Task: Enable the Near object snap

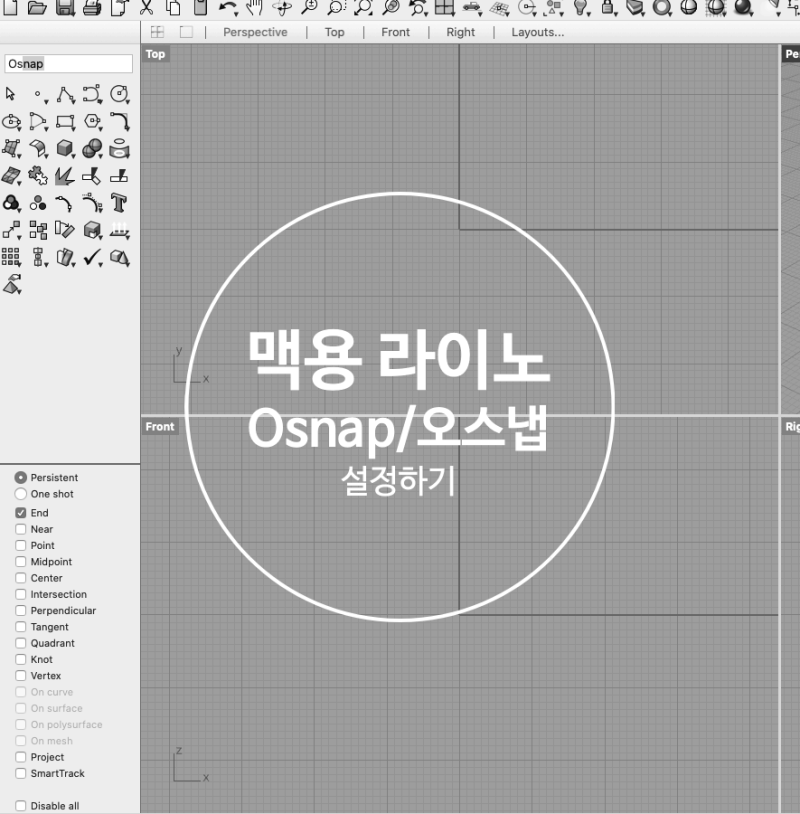Action: [21, 529]
